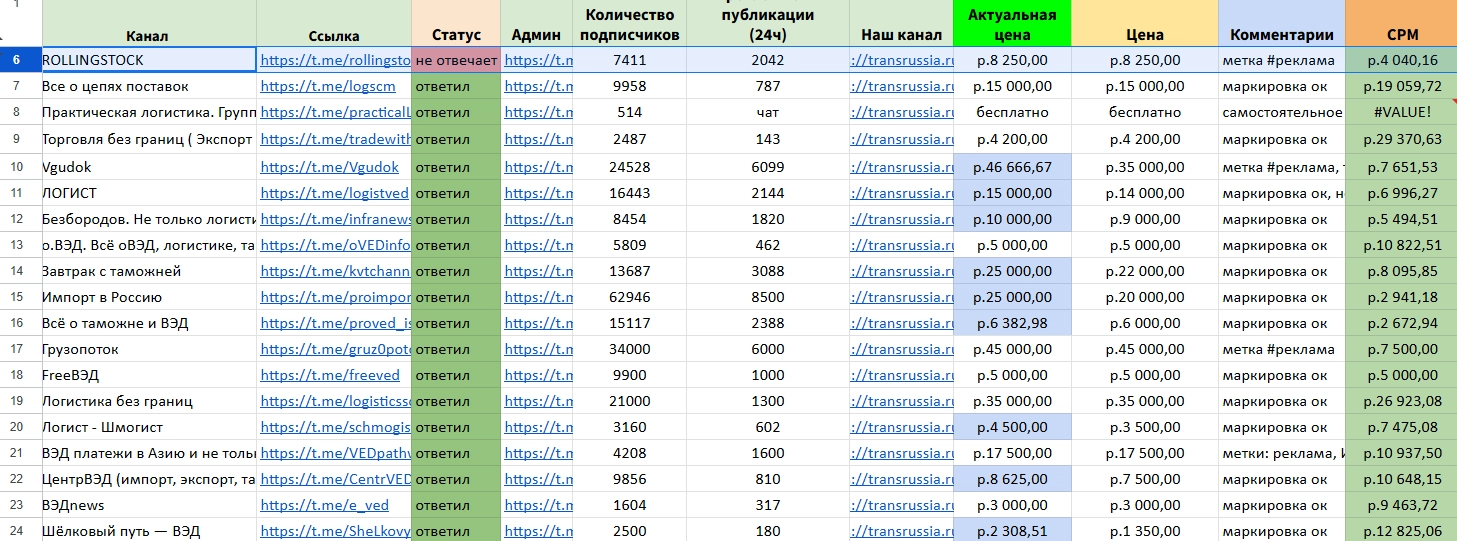Open transrussia.ru link in the FreeВЭД row
Viewport: 1457px width, 541px height.
(902, 375)
